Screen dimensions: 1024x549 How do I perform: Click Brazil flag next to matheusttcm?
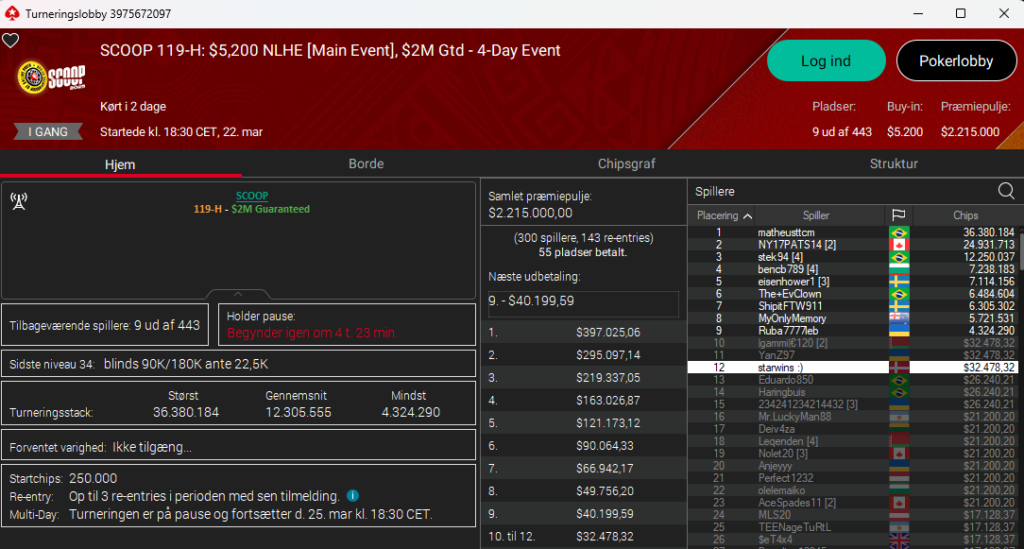pyautogui.click(x=898, y=233)
